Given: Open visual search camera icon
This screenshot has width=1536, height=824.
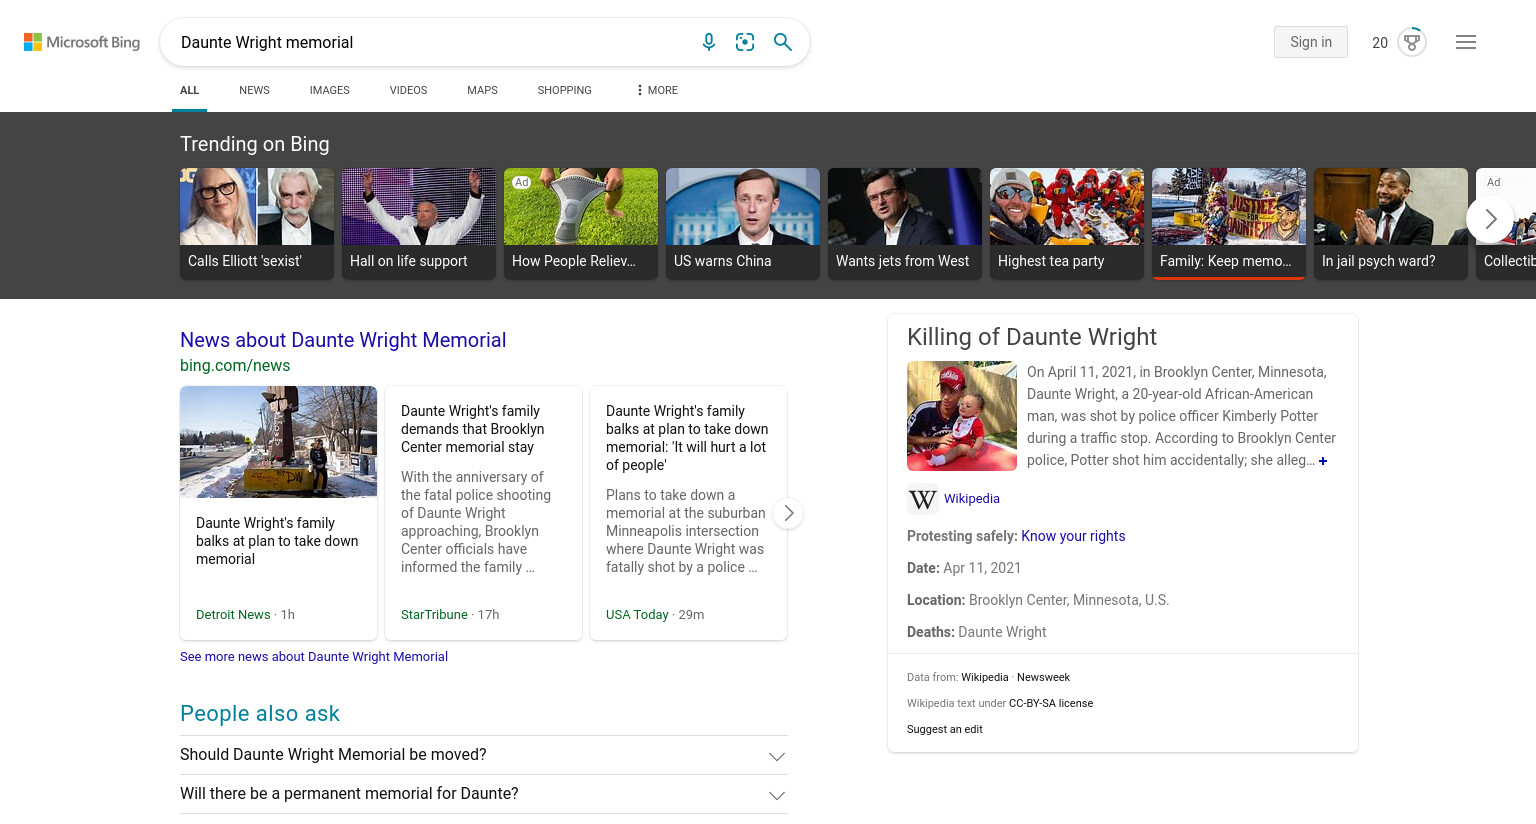Looking at the screenshot, I should click(x=745, y=42).
